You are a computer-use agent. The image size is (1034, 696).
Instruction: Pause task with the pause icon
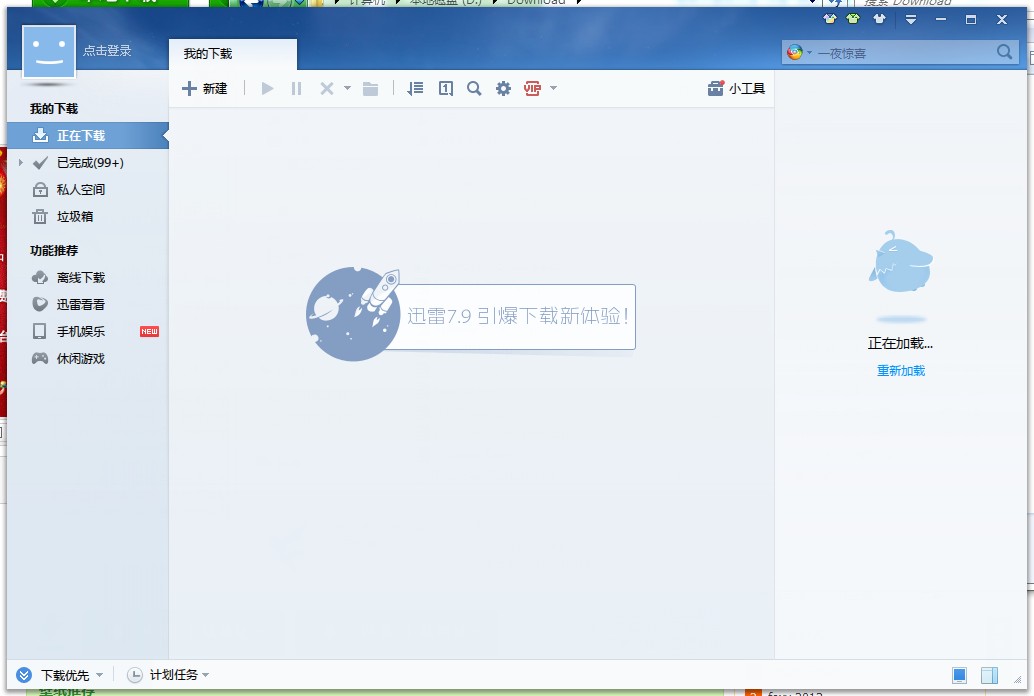click(x=296, y=88)
